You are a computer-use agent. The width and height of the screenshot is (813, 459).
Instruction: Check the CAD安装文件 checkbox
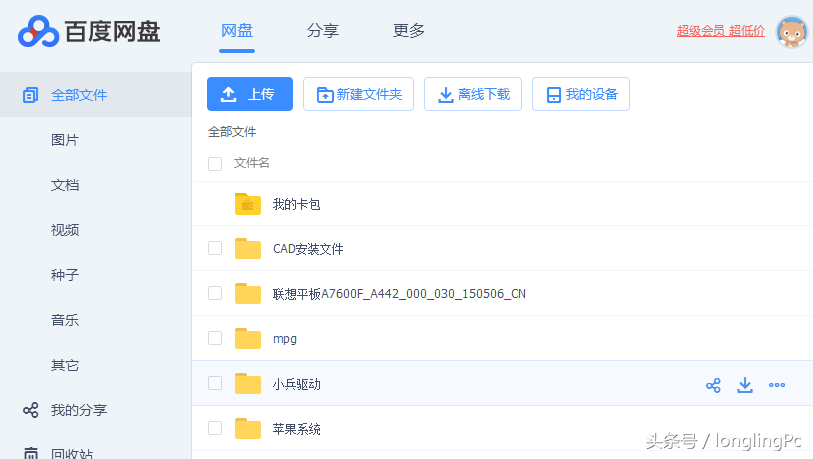tap(215, 248)
